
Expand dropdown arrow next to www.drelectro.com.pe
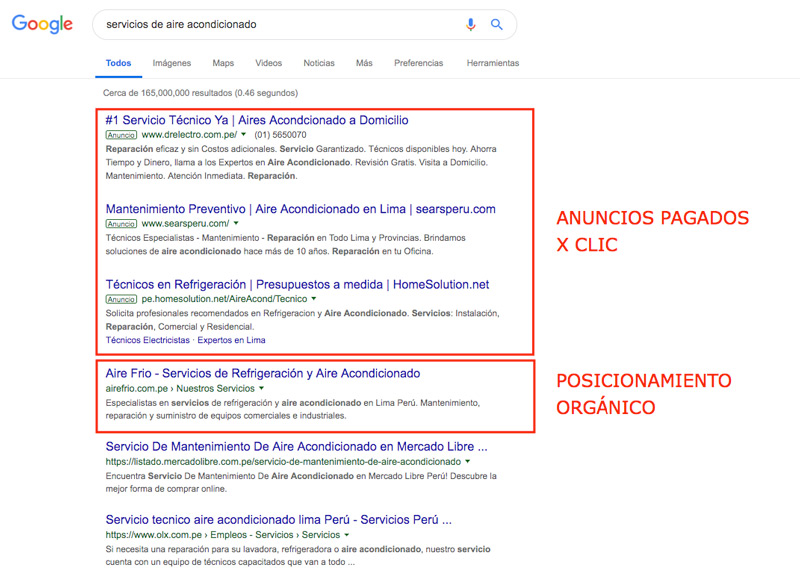tap(243, 135)
